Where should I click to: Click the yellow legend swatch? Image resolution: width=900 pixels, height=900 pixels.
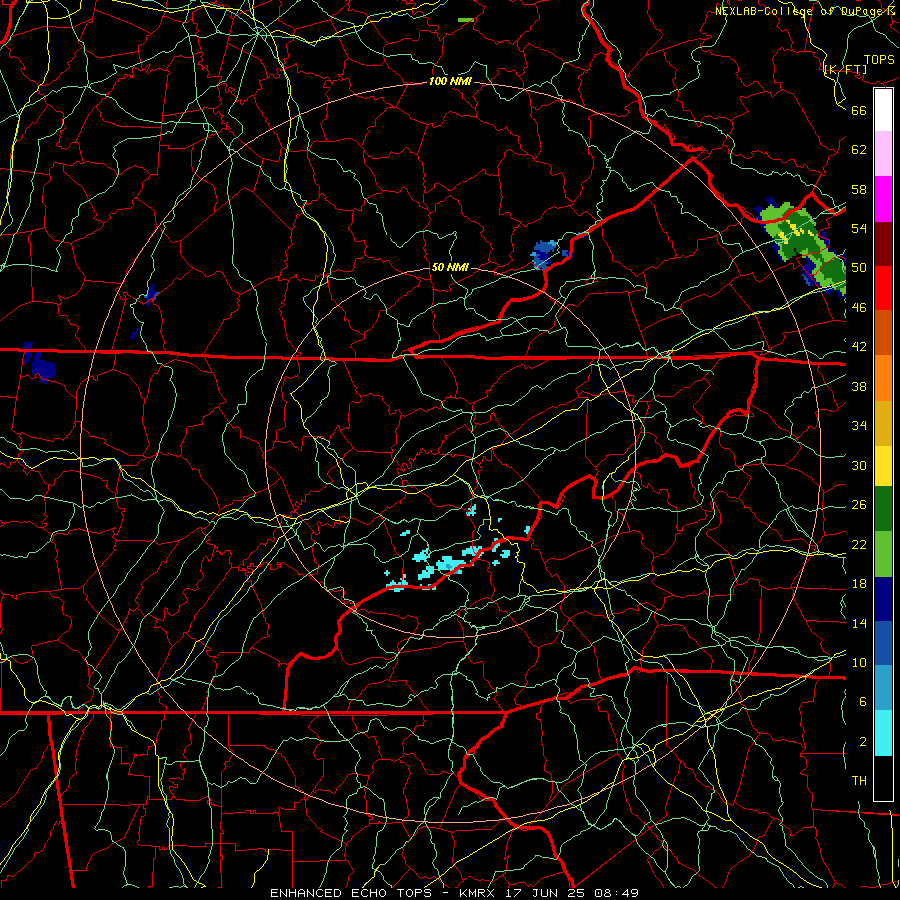883,466
